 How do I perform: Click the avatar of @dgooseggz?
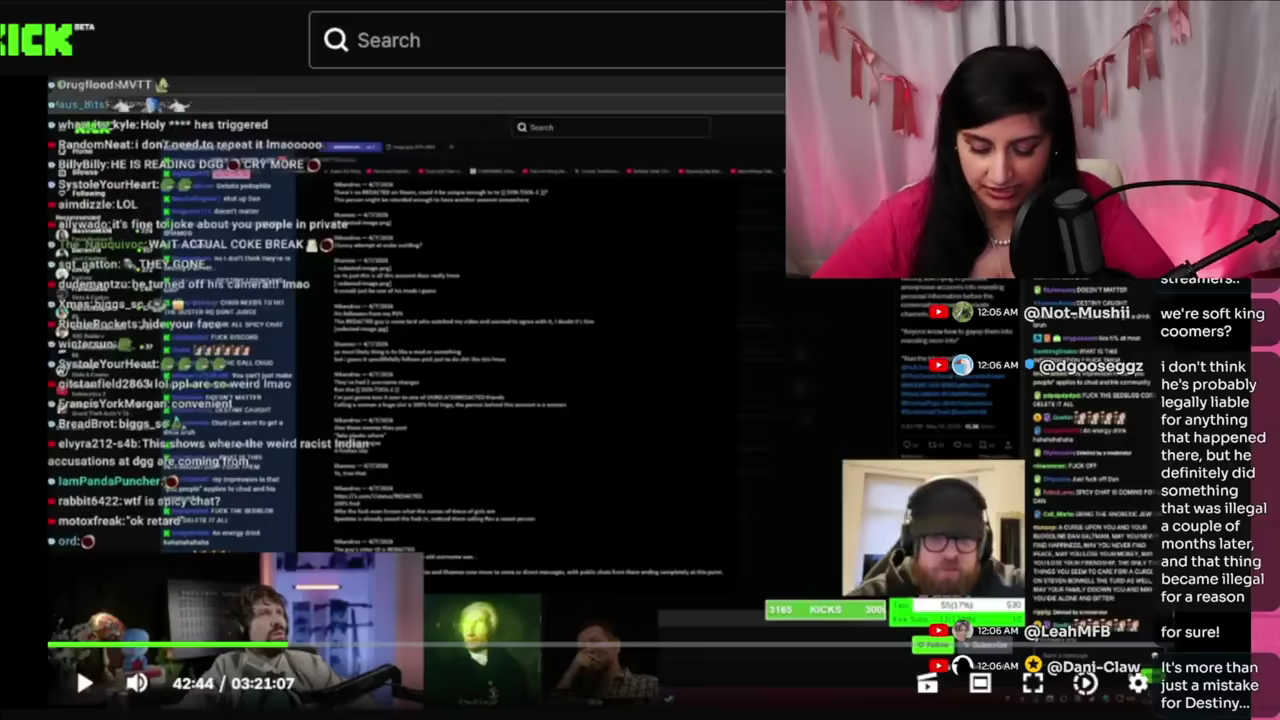pyautogui.click(x=962, y=366)
